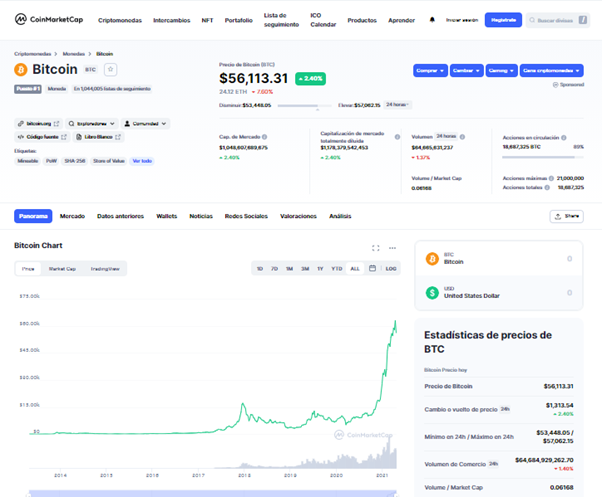Viewport: 602px width, 497px height.
Task: Open the Exploradores dropdown
Action: click(91, 124)
